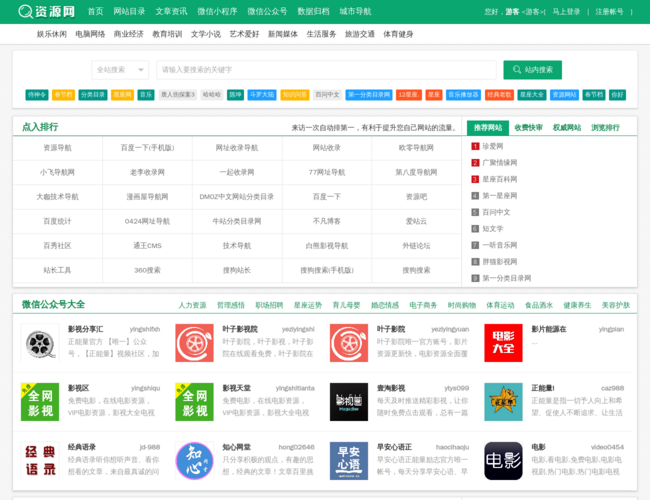Image resolution: width=650 pixels, height=500 pixels.
Task: Open 数据归档 in the top navigation
Action: point(313,12)
